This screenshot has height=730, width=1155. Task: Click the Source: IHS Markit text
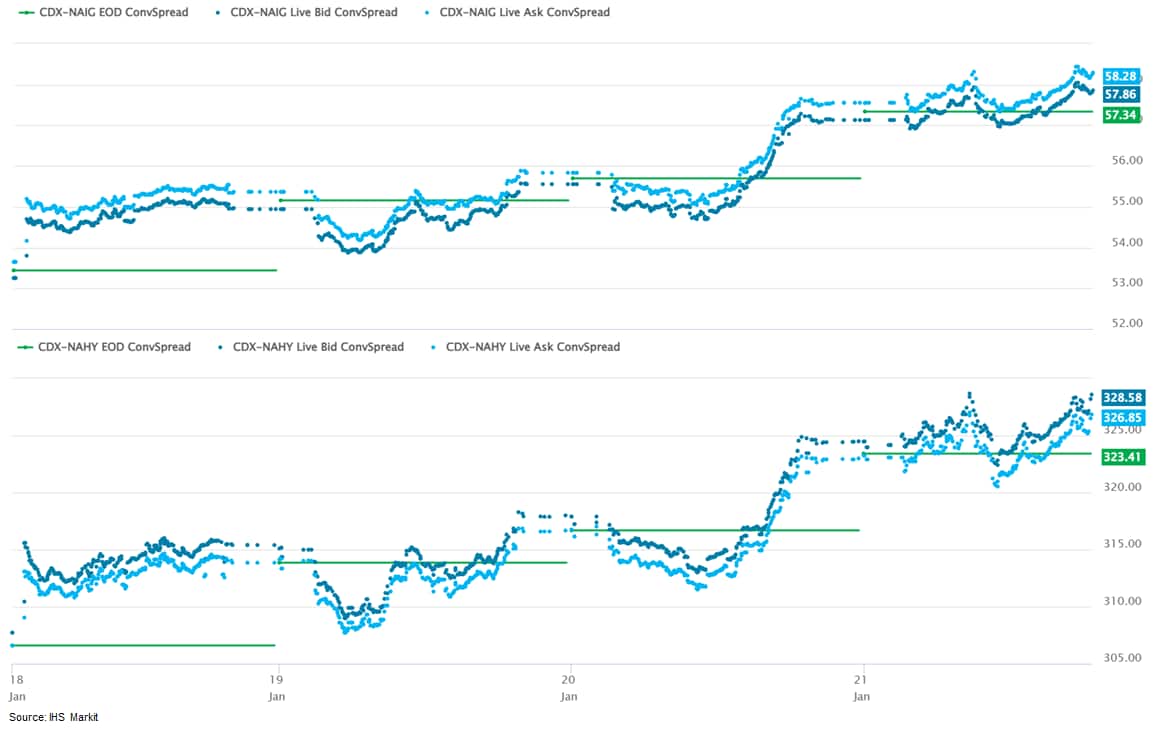coord(54,717)
